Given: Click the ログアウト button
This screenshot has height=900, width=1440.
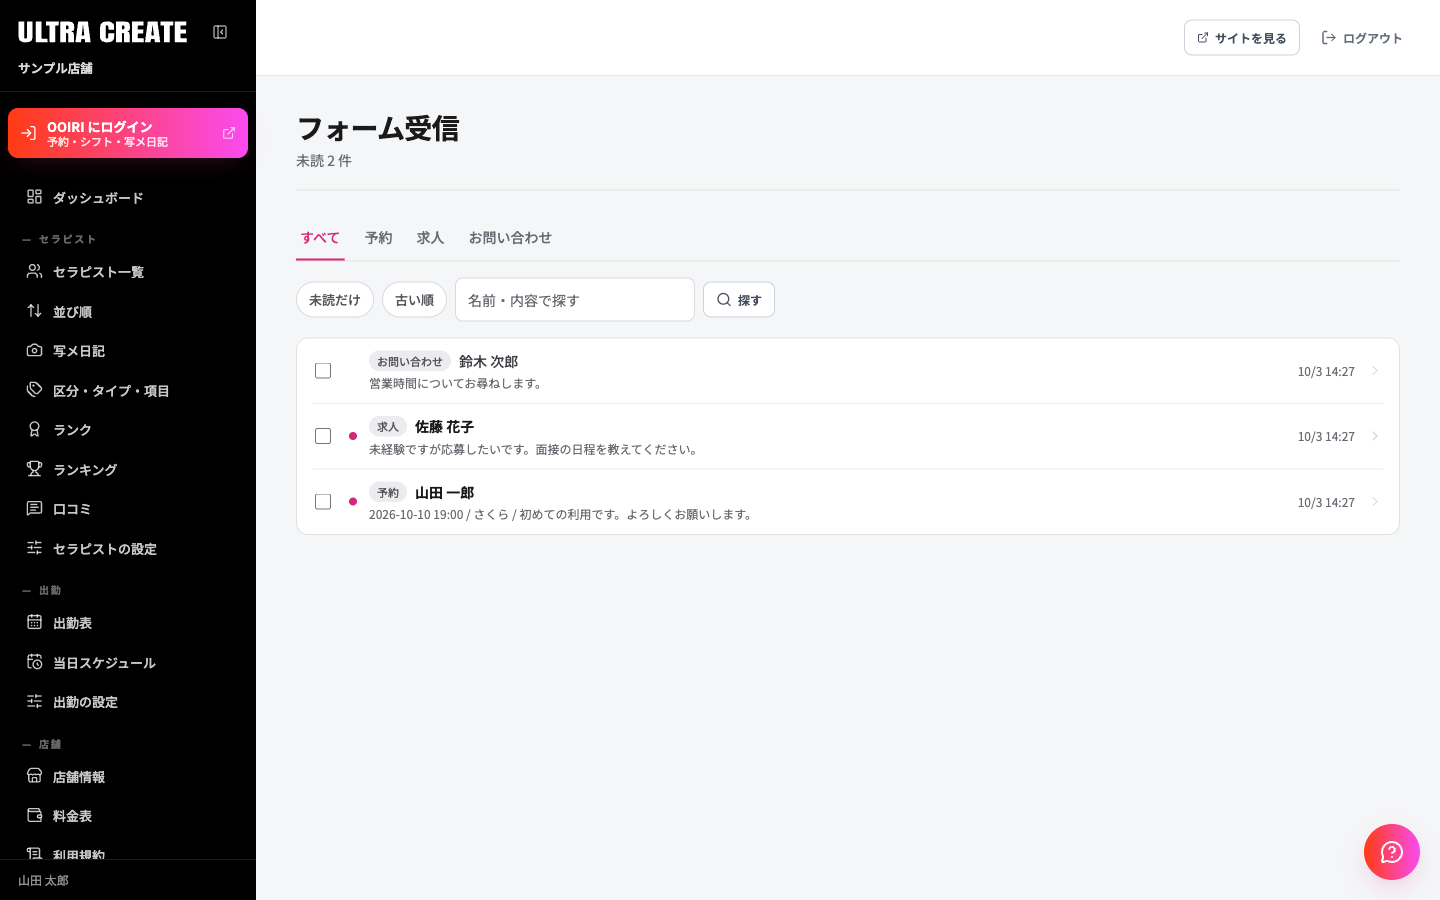Looking at the screenshot, I should pos(1362,38).
